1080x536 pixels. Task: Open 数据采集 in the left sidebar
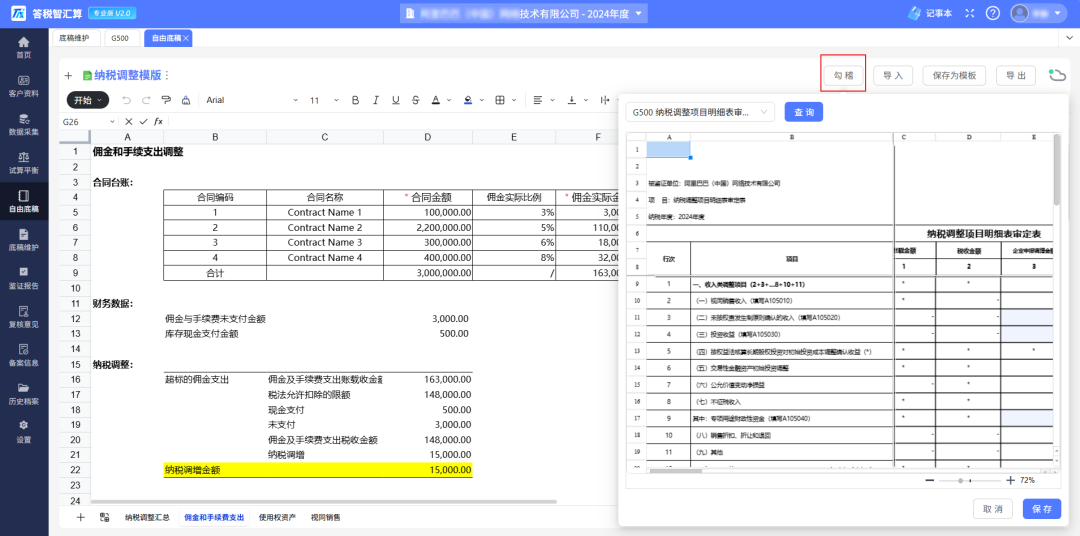click(24, 124)
